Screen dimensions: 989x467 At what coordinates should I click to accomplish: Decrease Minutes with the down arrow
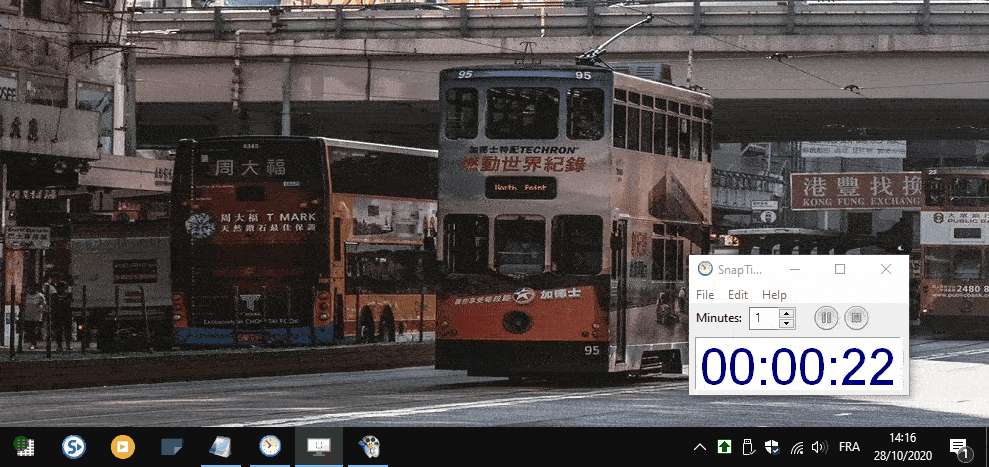(786, 323)
